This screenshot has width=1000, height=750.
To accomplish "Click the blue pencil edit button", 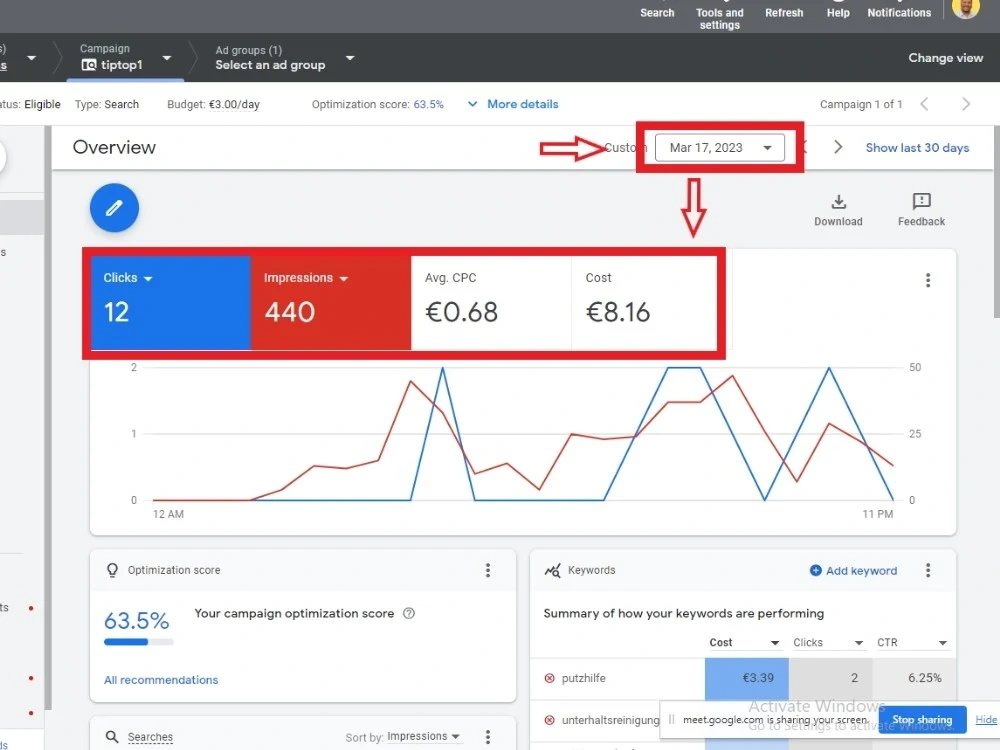I will click(x=114, y=208).
